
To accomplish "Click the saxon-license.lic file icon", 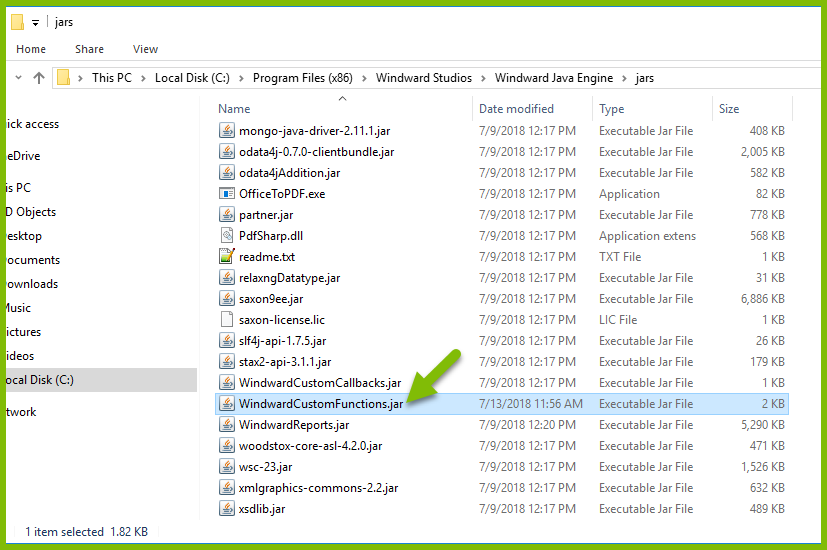I will pos(227,320).
